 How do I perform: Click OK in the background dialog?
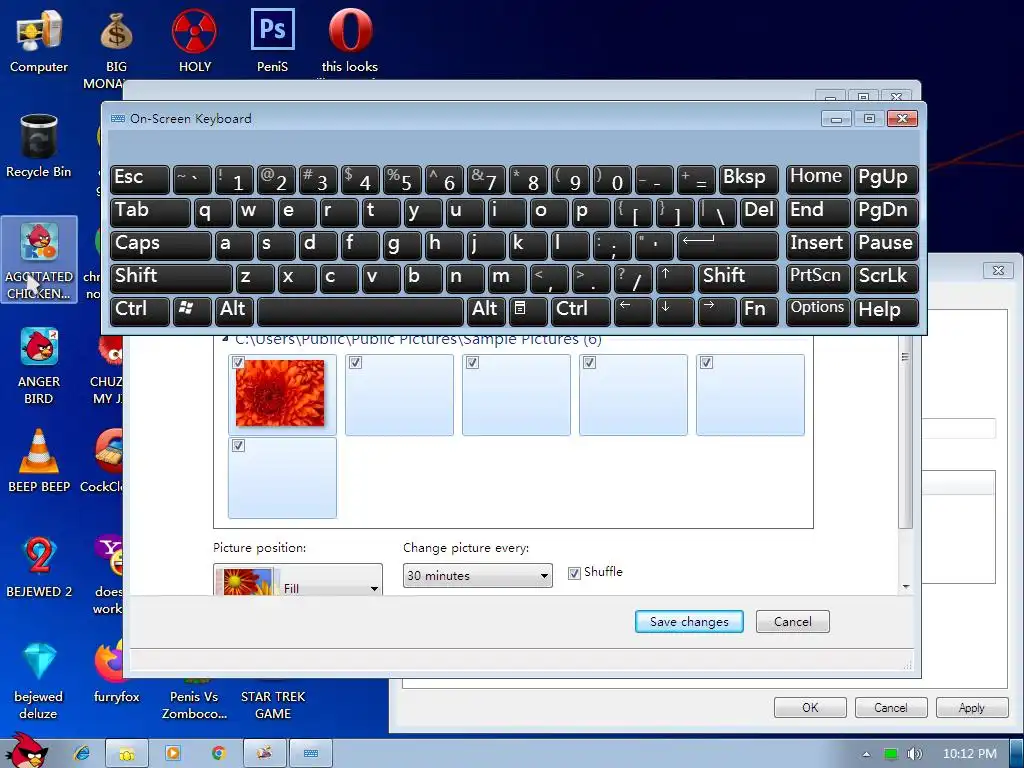(x=810, y=708)
